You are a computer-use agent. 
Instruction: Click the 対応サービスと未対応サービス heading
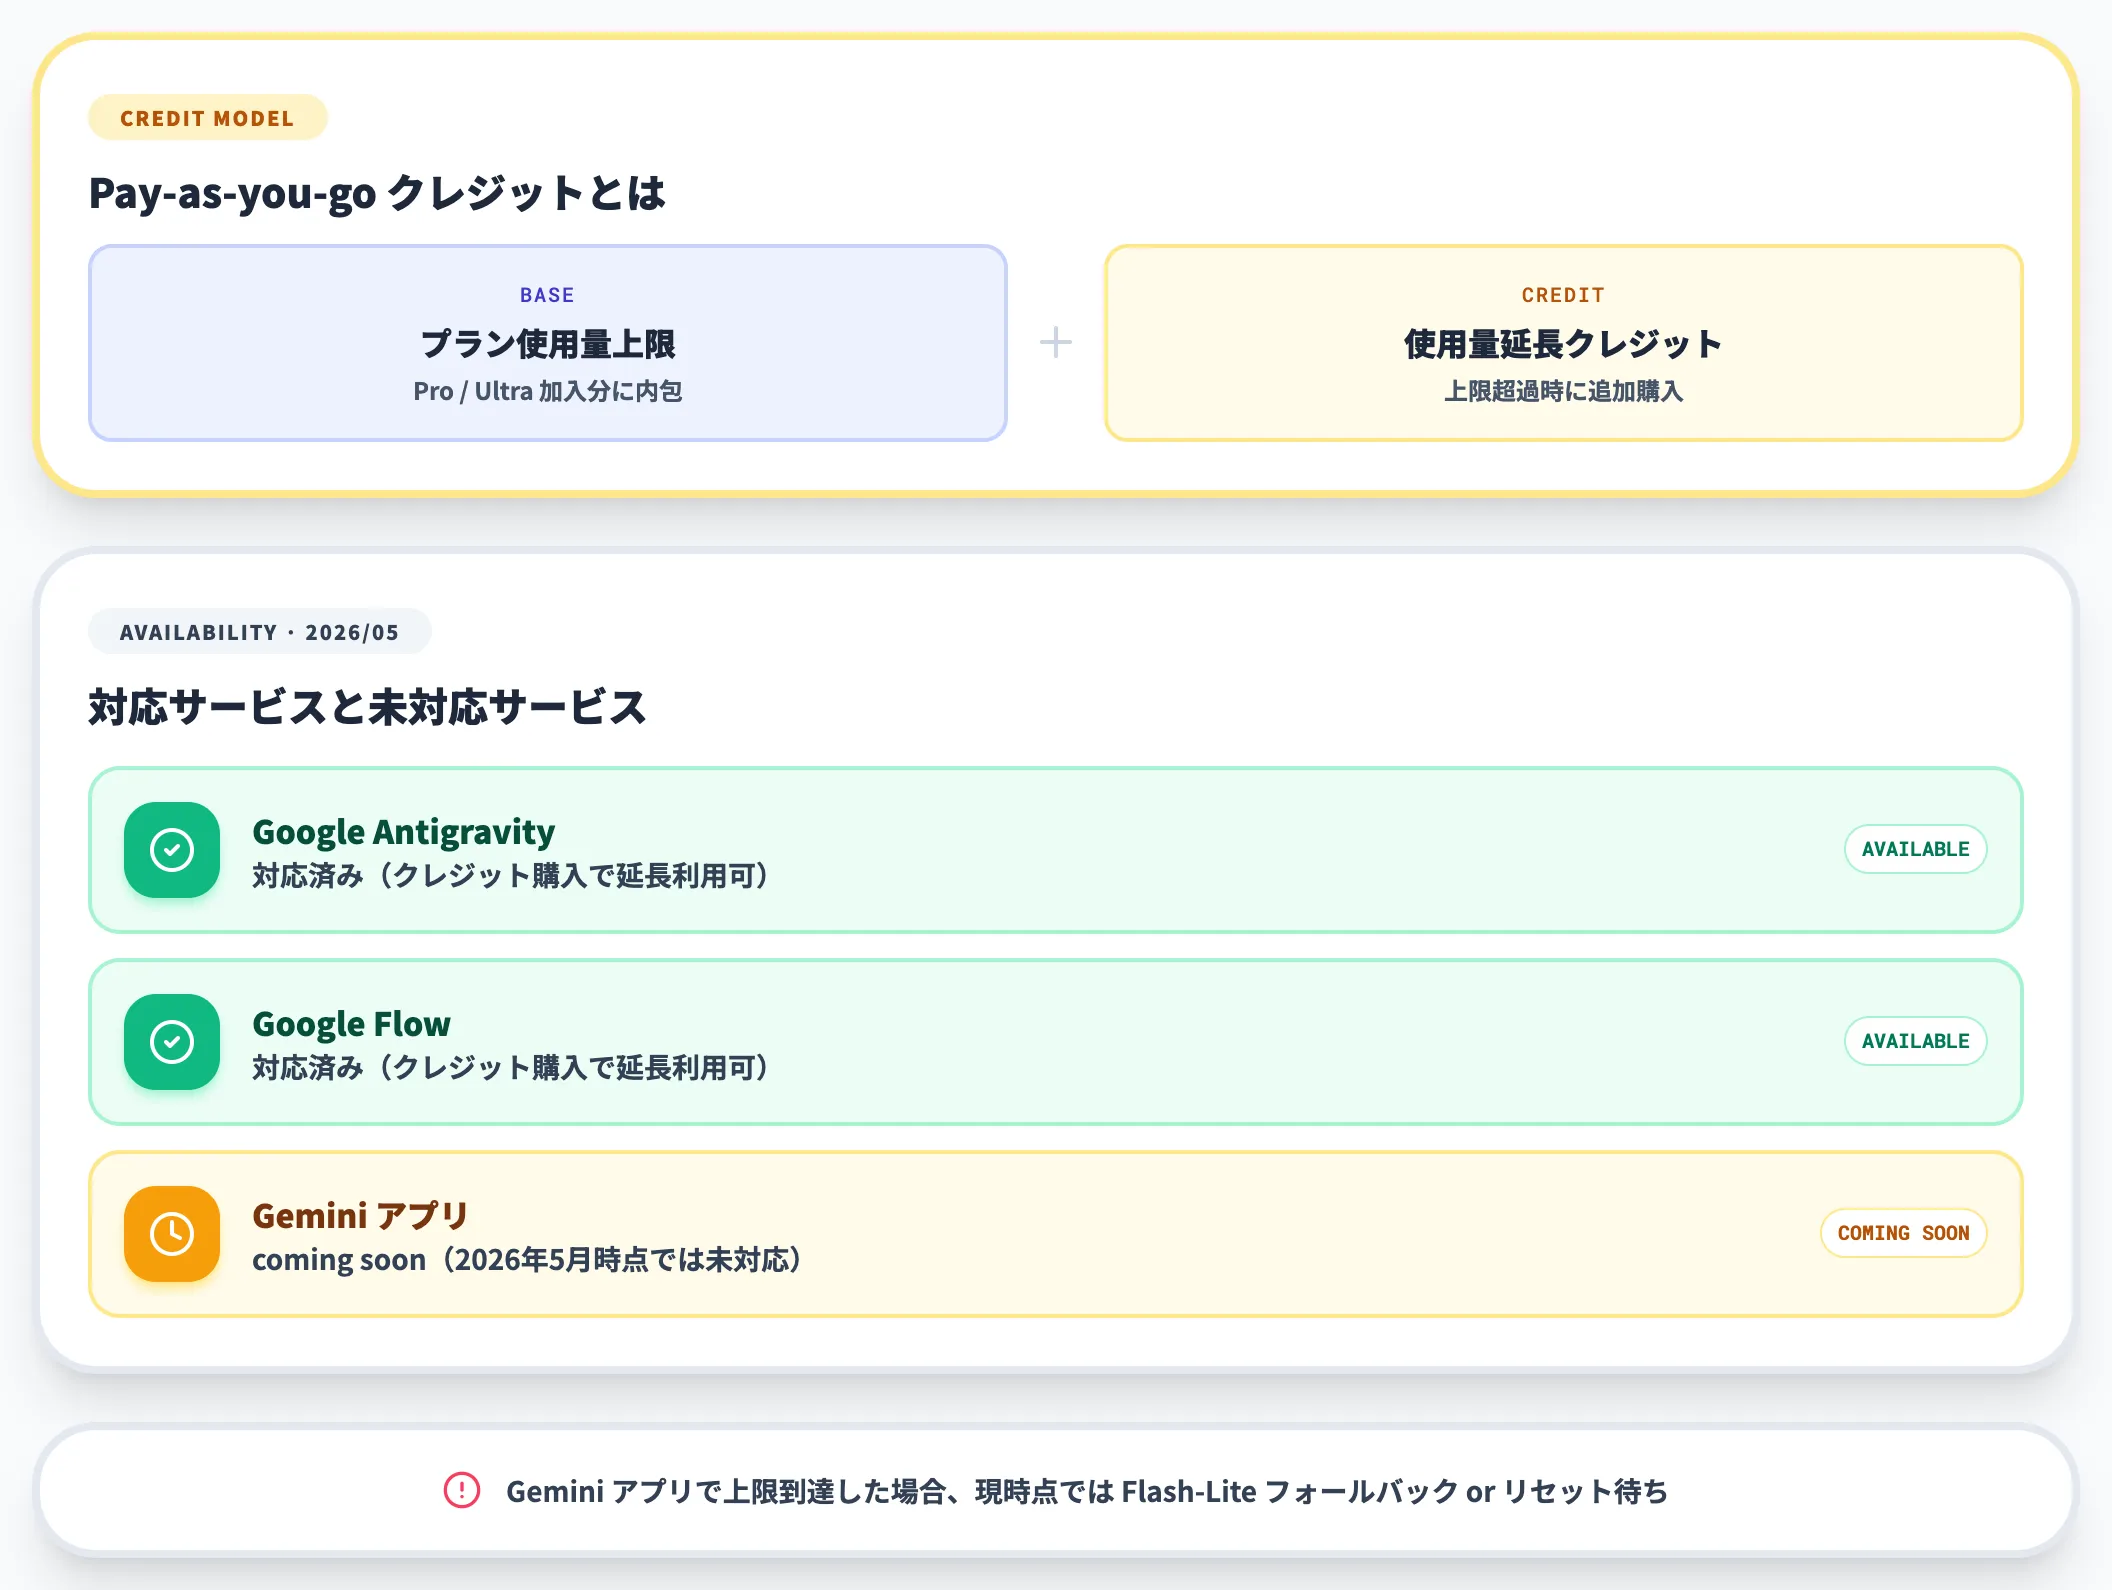pyautogui.click(x=367, y=707)
